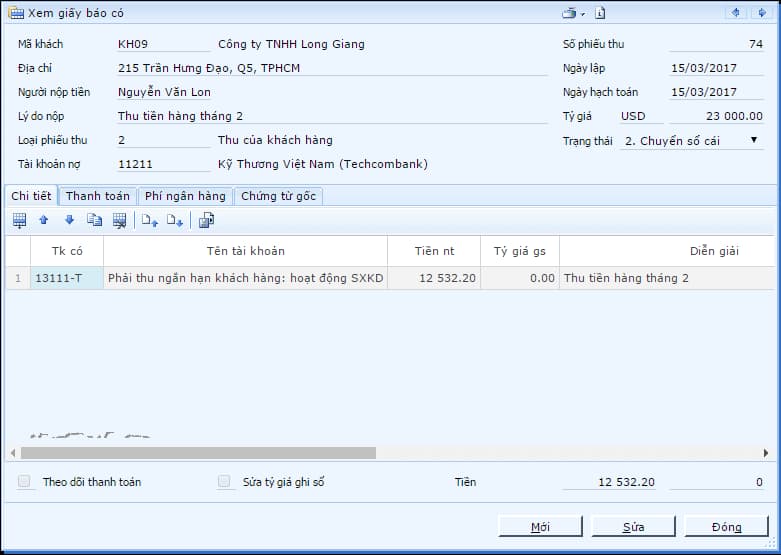Image resolution: width=781 pixels, height=555 pixels.
Task: Select the Diễn giải cell in row 1
Action: click(x=667, y=278)
